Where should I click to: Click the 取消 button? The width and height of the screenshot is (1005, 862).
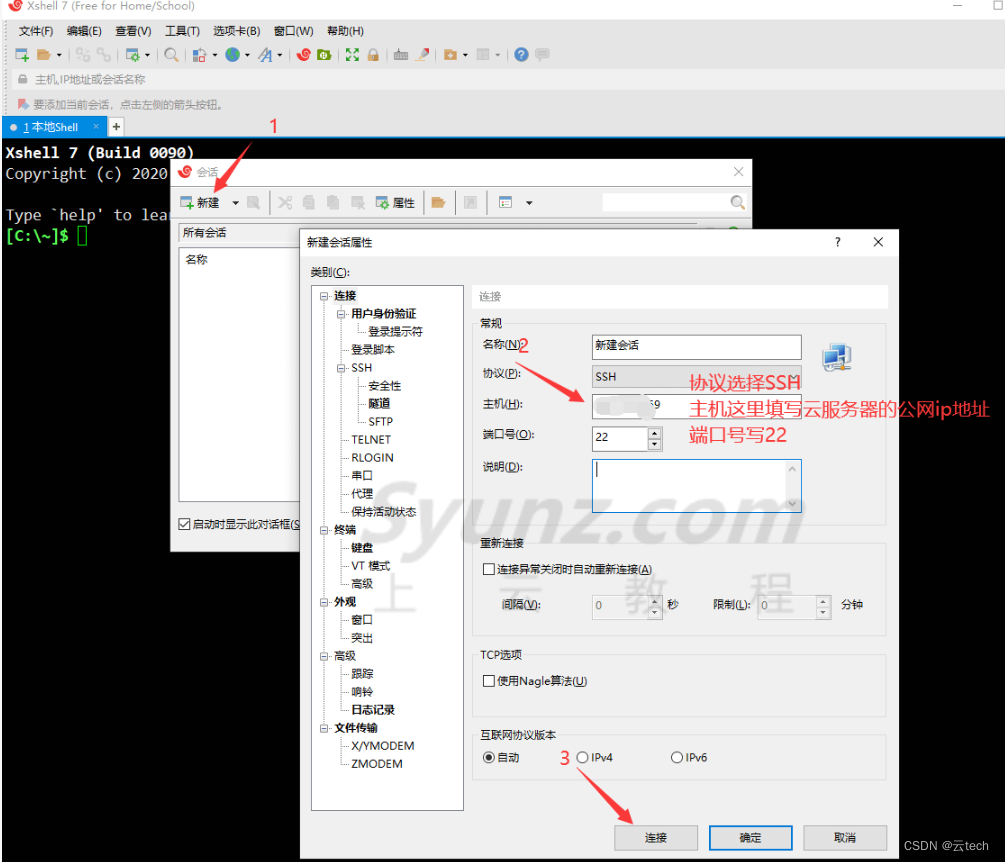[845, 838]
